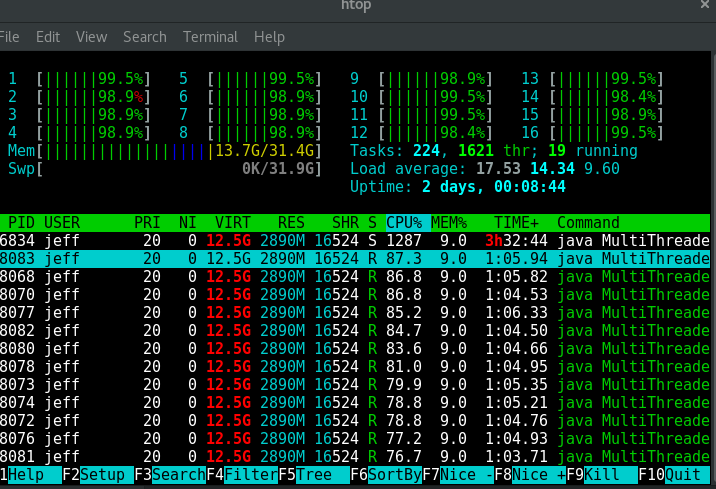716x489 pixels.
Task: Sort by the MEM% column header
Action: point(449,222)
